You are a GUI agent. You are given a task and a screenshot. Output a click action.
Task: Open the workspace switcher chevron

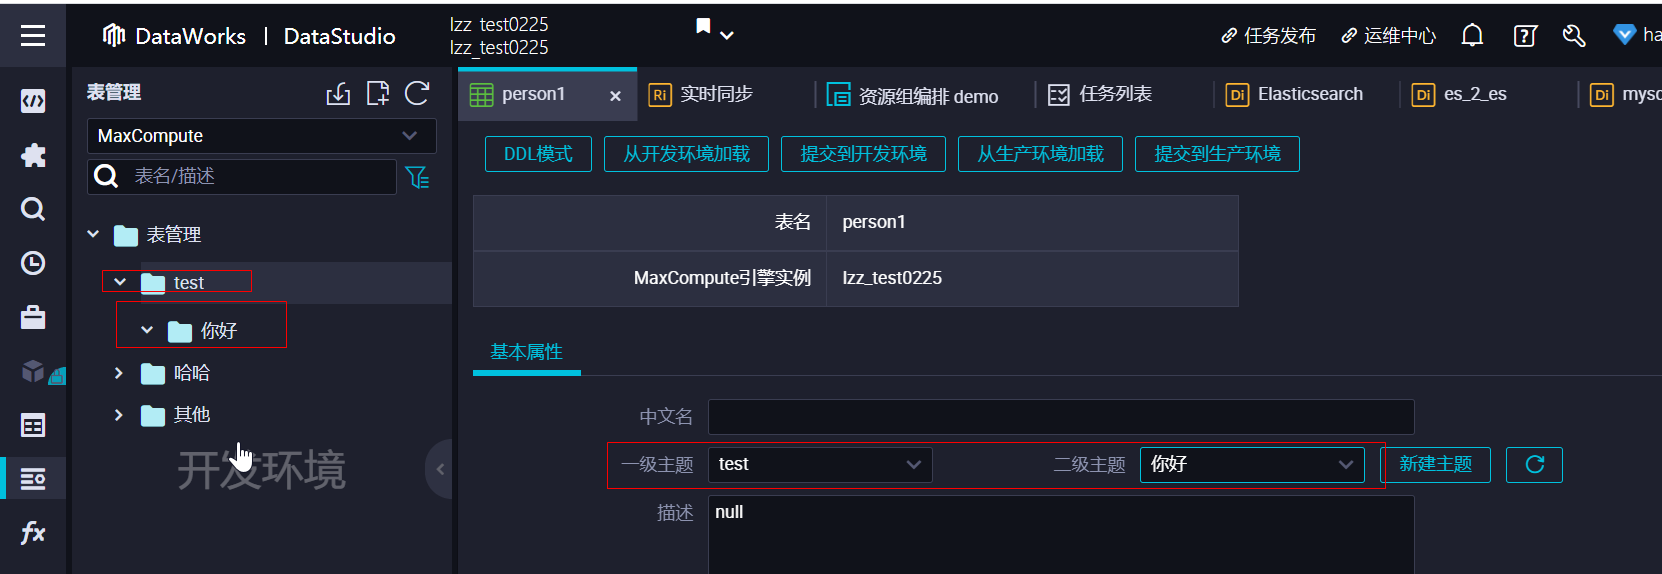(x=727, y=36)
